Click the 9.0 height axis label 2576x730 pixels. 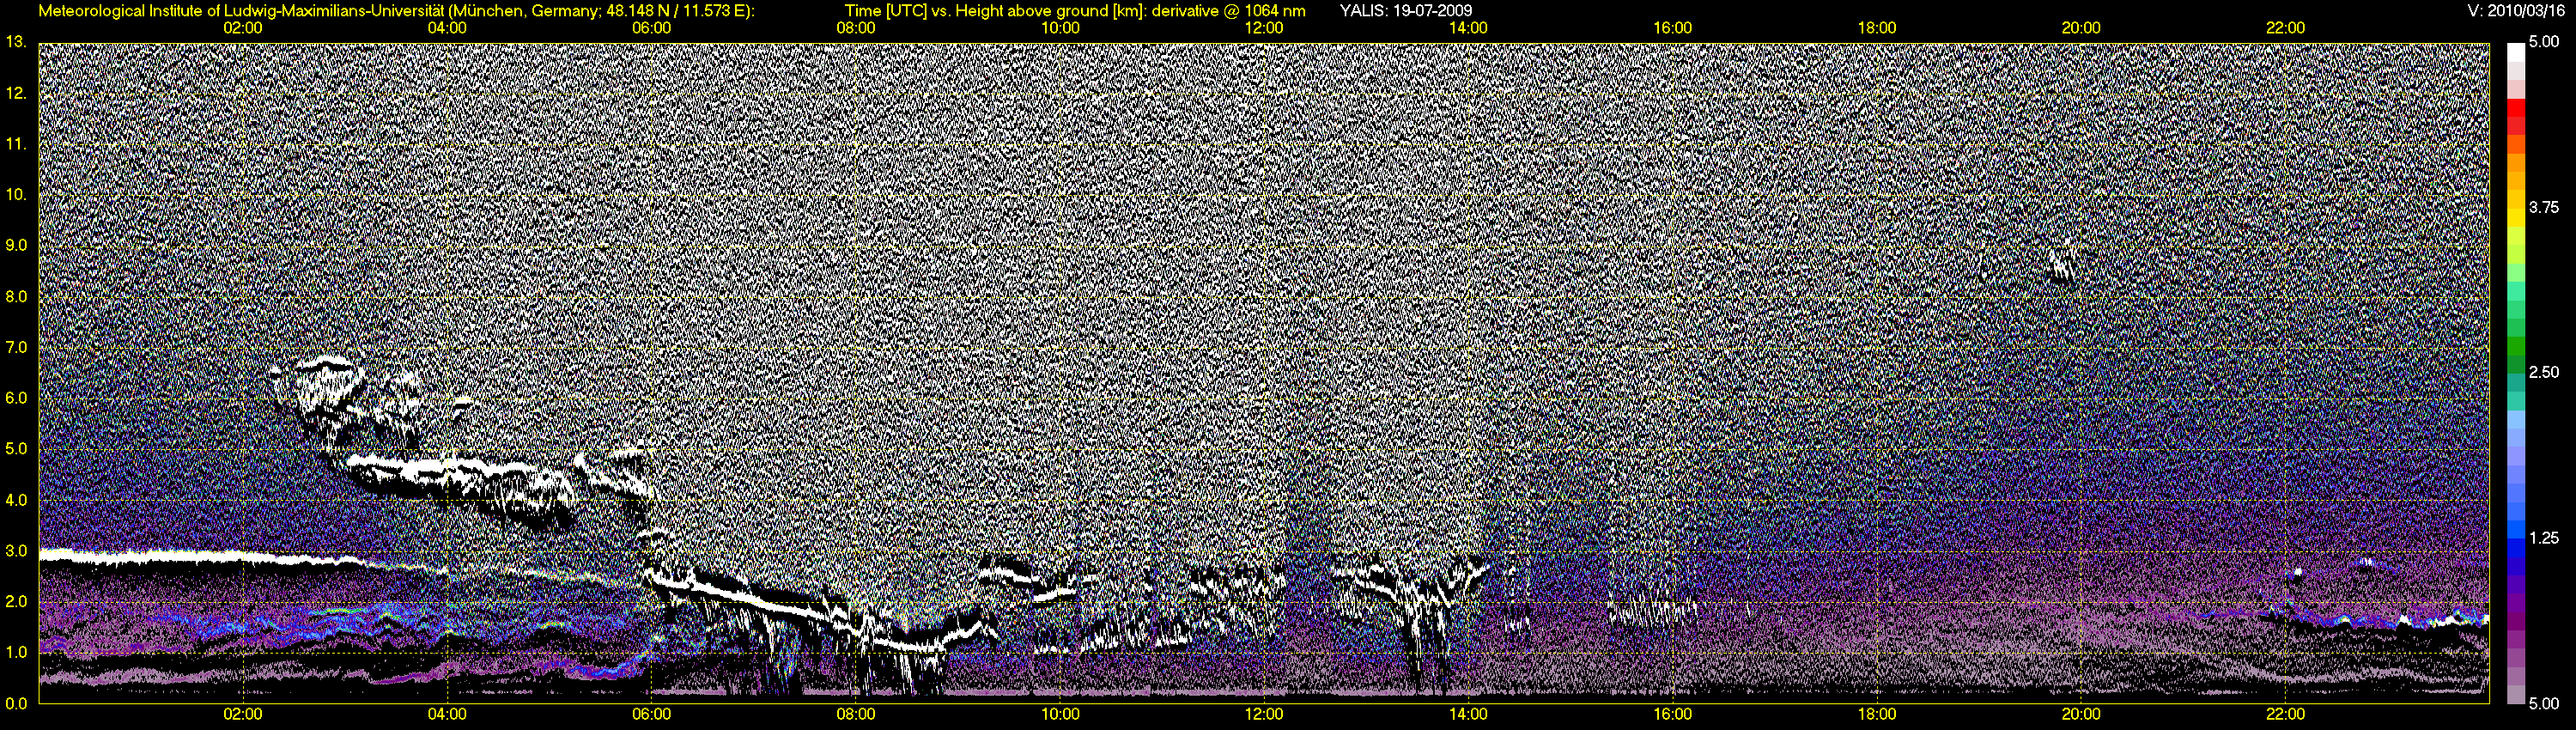(15, 245)
